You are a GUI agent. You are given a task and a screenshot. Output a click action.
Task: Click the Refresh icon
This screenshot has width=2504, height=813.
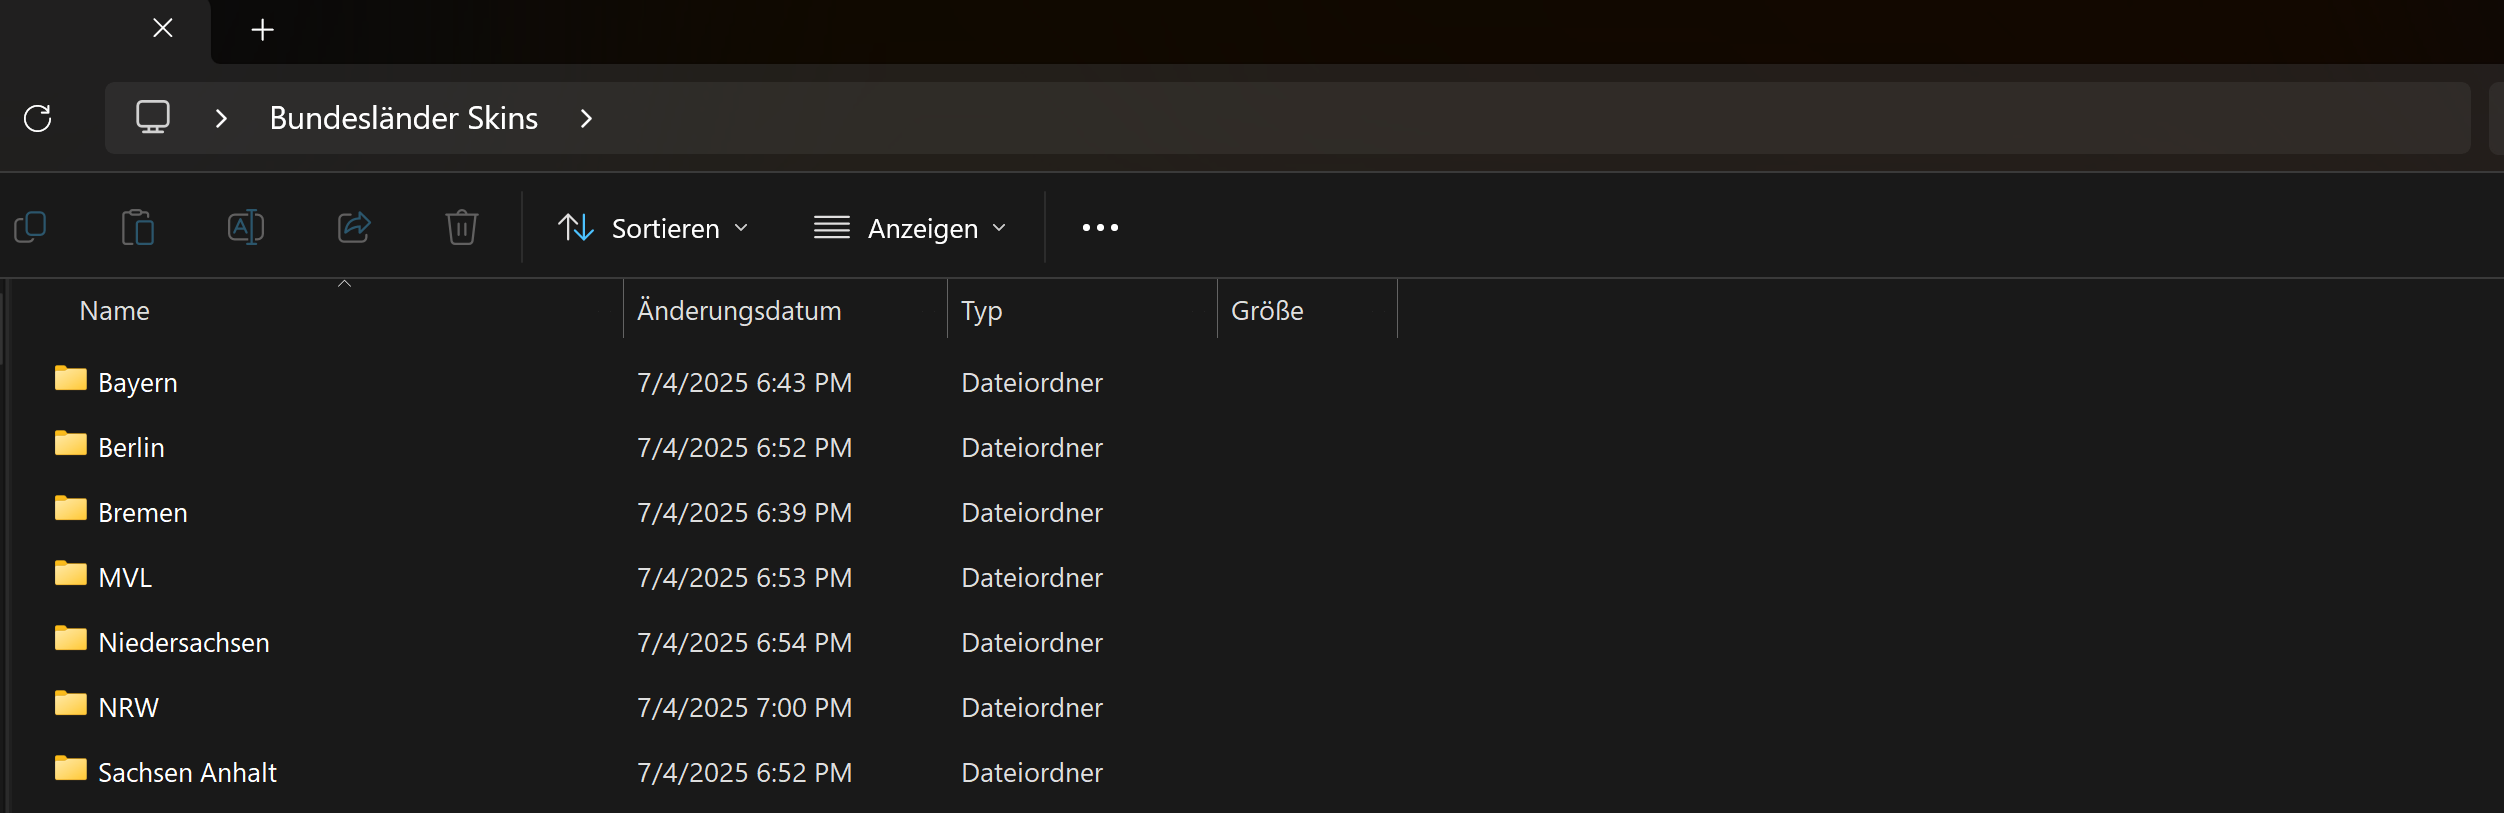38,118
